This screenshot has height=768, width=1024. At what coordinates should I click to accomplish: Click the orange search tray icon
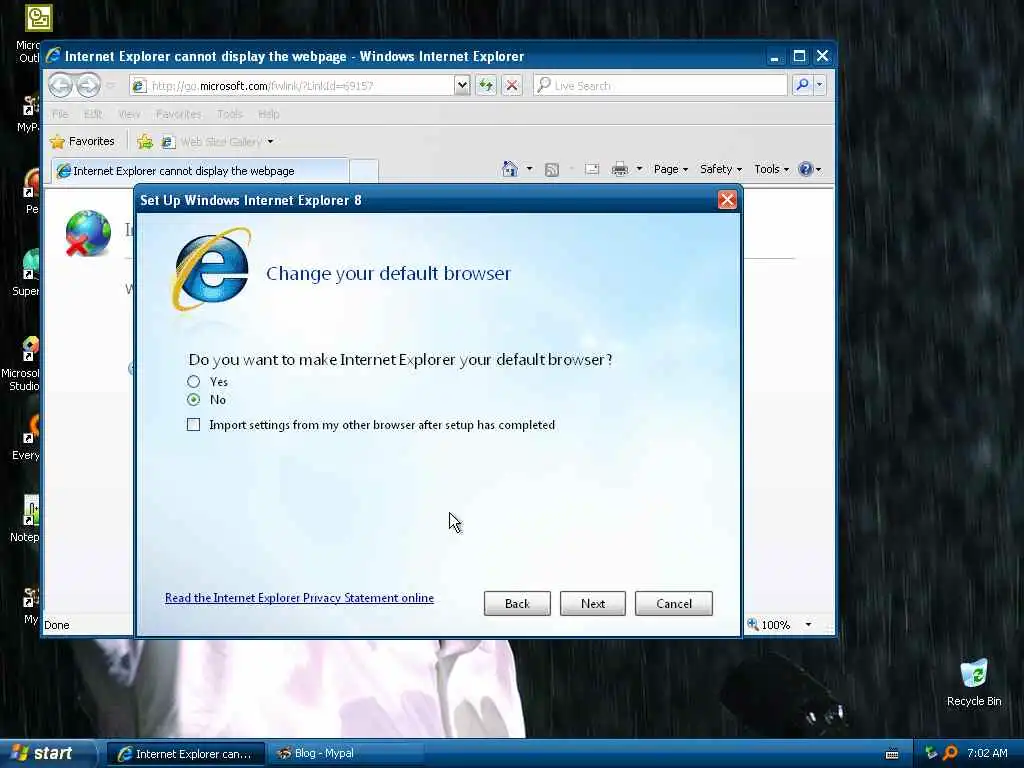[950, 753]
